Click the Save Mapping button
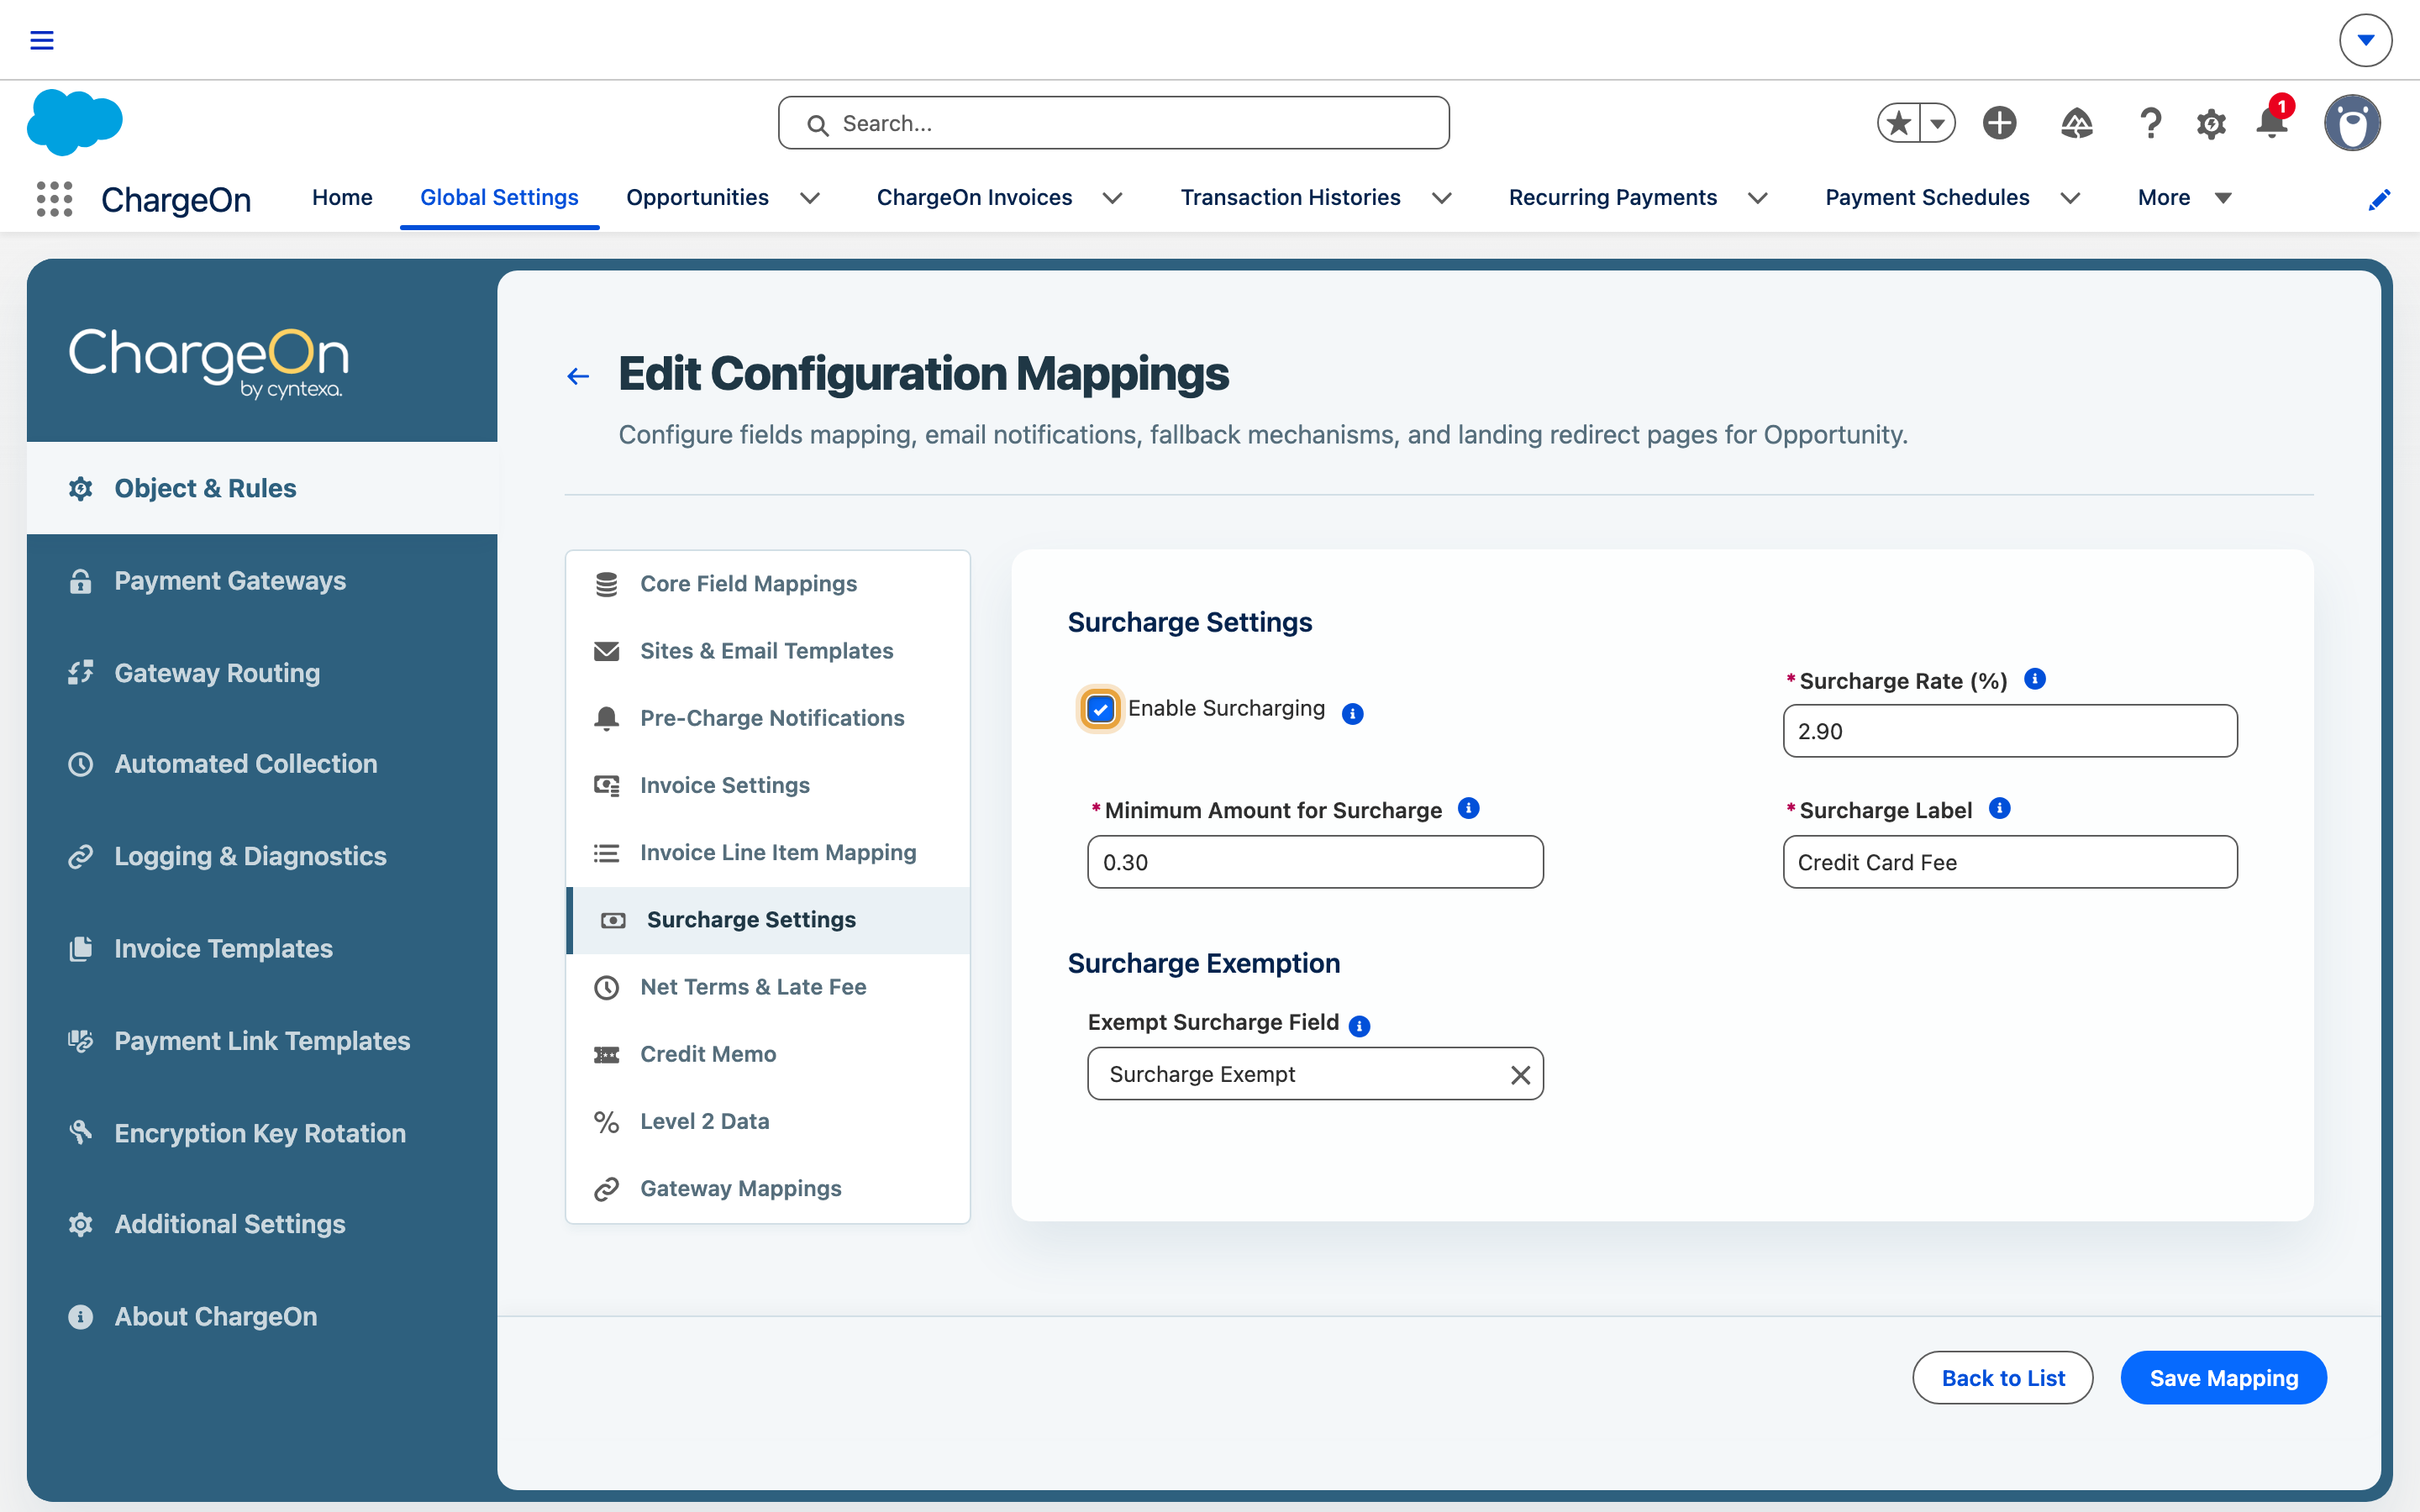The image size is (2420, 1512). tap(2224, 1378)
